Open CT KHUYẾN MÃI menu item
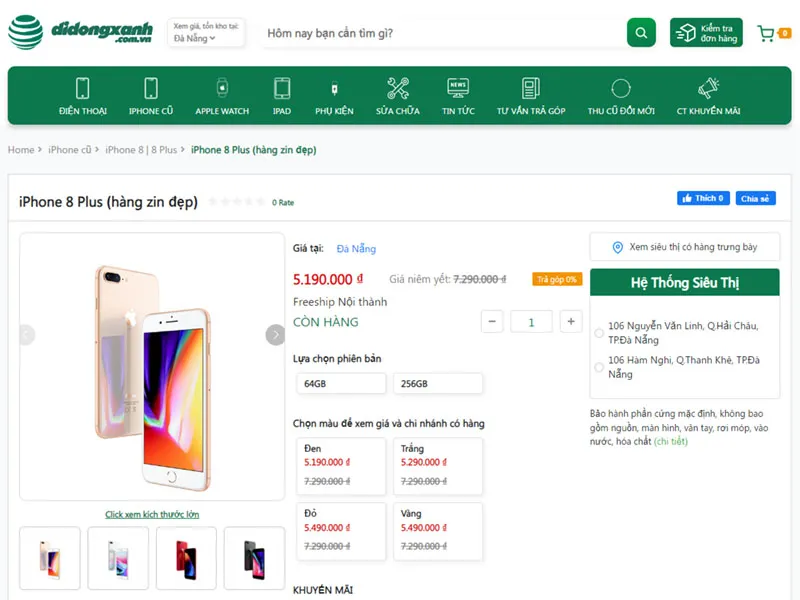 coord(708,111)
